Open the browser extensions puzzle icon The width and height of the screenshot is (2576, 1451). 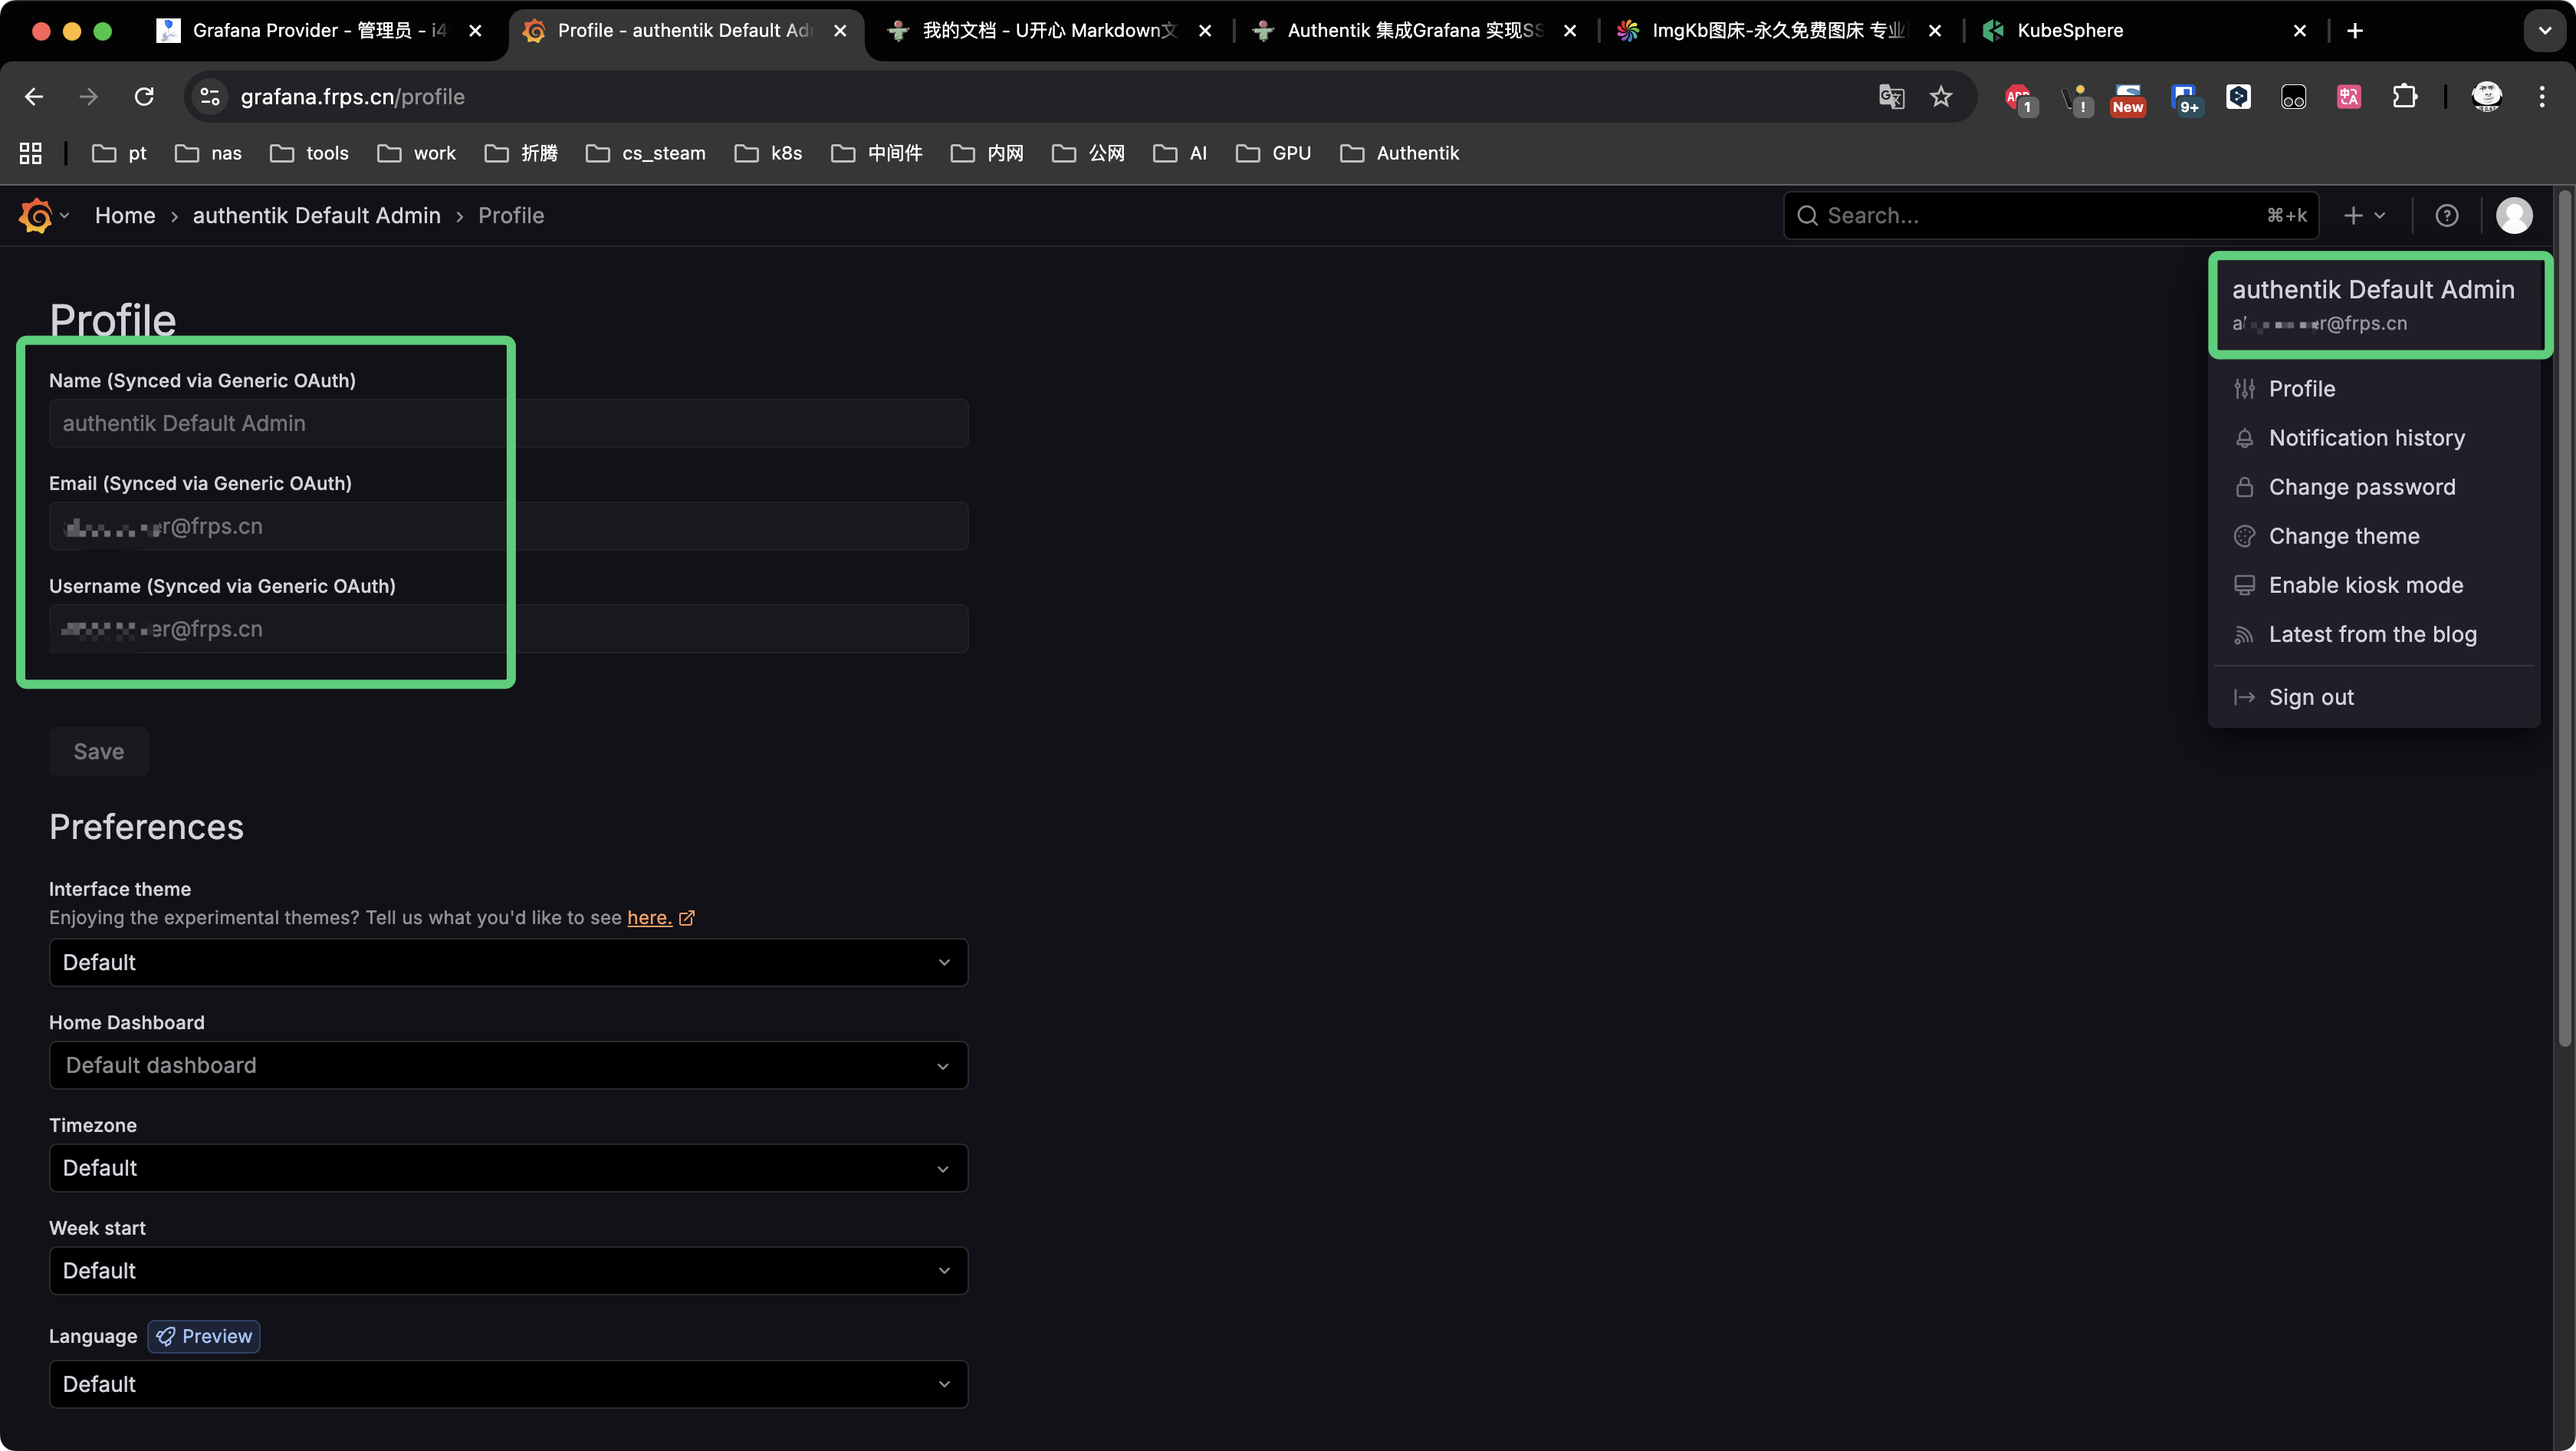(2405, 97)
